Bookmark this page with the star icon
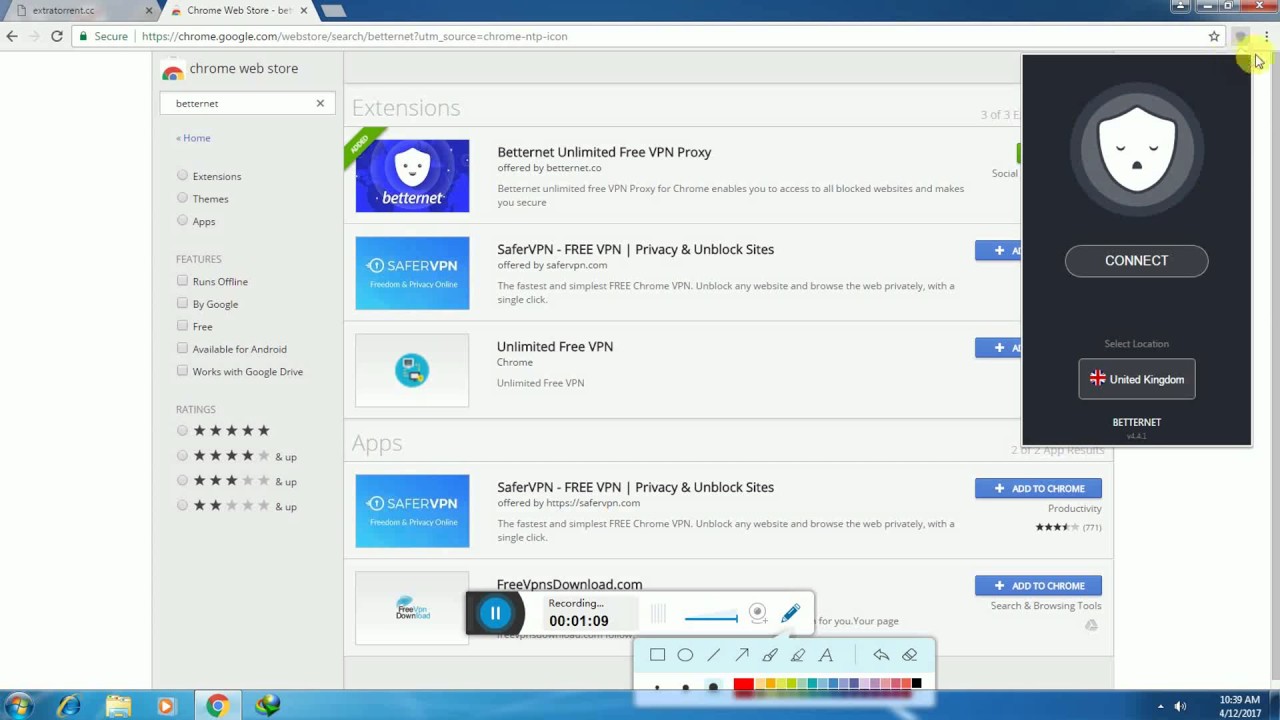 (x=1214, y=36)
